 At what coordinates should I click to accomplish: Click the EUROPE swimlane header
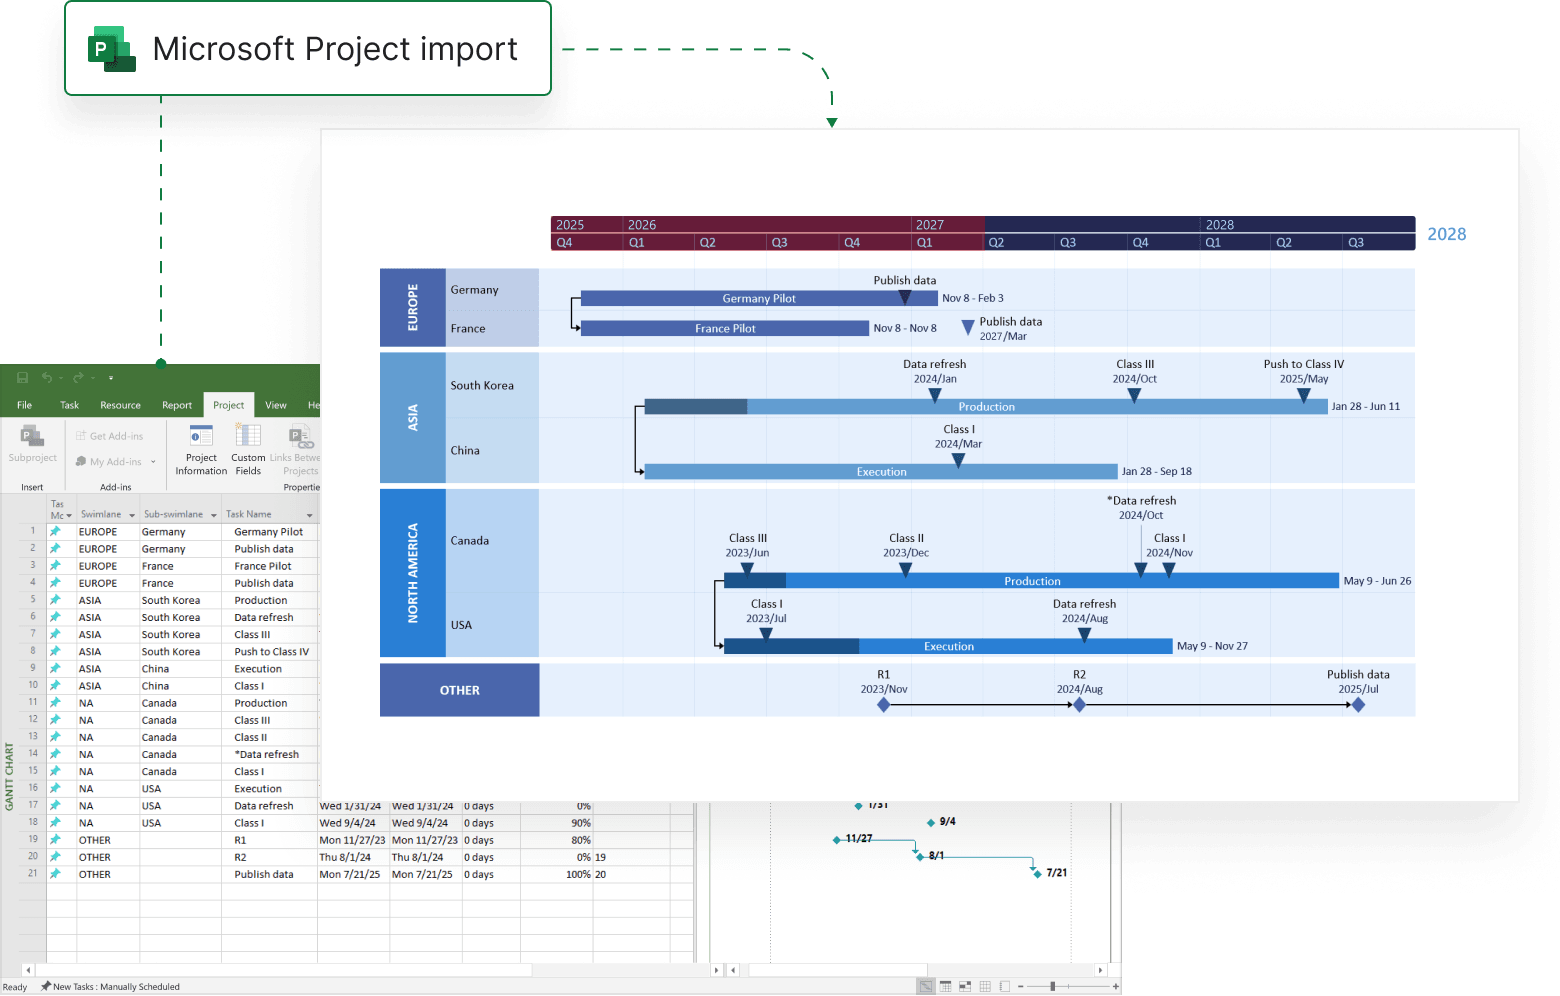tap(413, 308)
